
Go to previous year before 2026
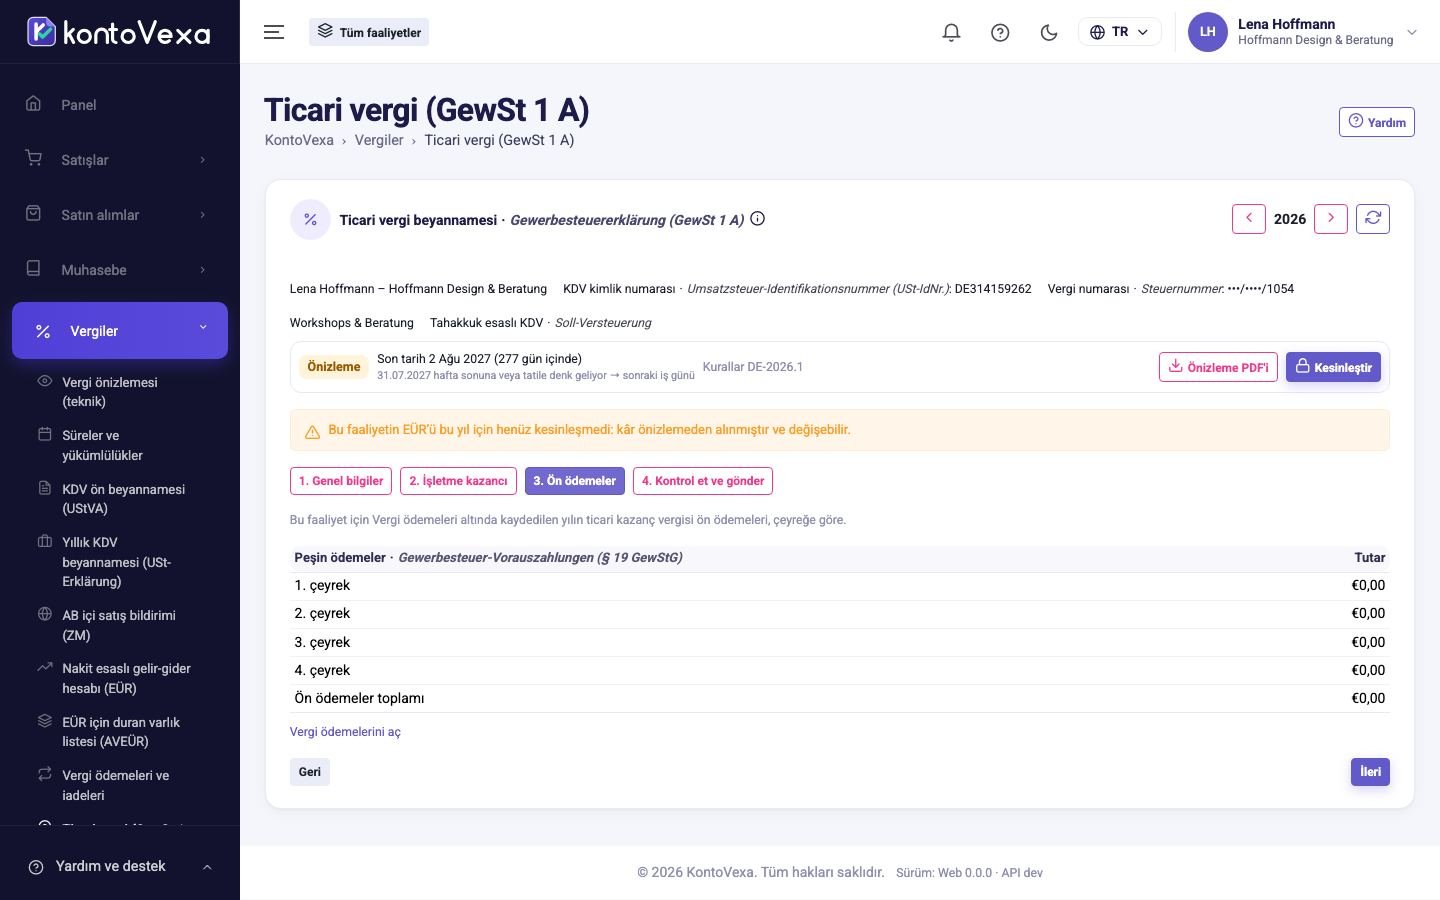click(1248, 219)
